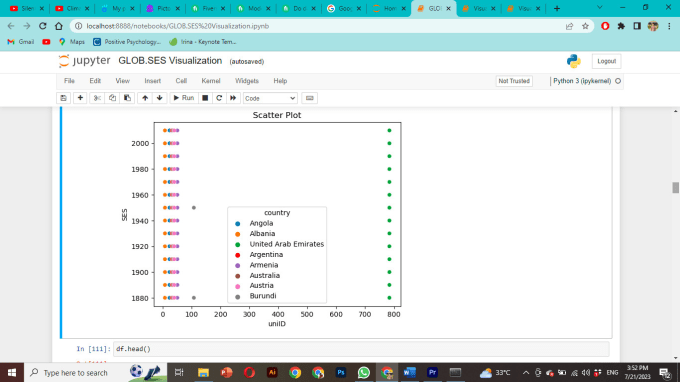Restart the kernel icon

(x=219, y=98)
